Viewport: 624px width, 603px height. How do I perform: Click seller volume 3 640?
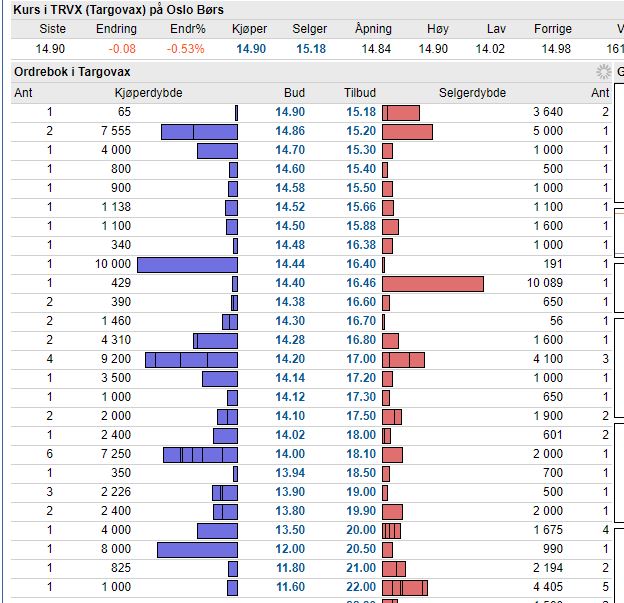[x=548, y=112]
